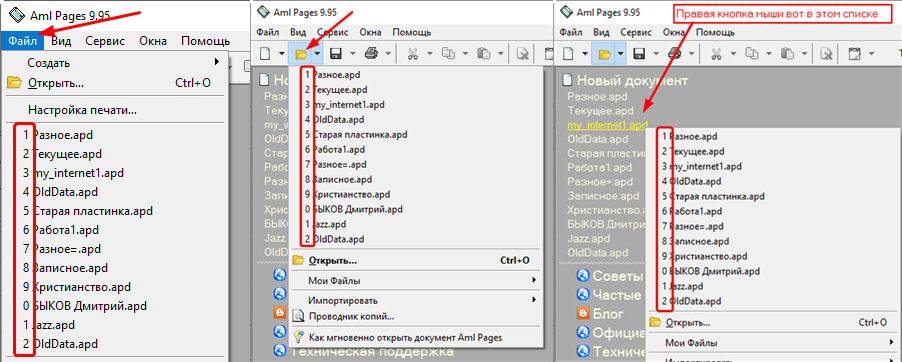The width and height of the screenshot is (902, 362).
Task: Choose Открыть... in right window popup menu
Action: click(774, 322)
